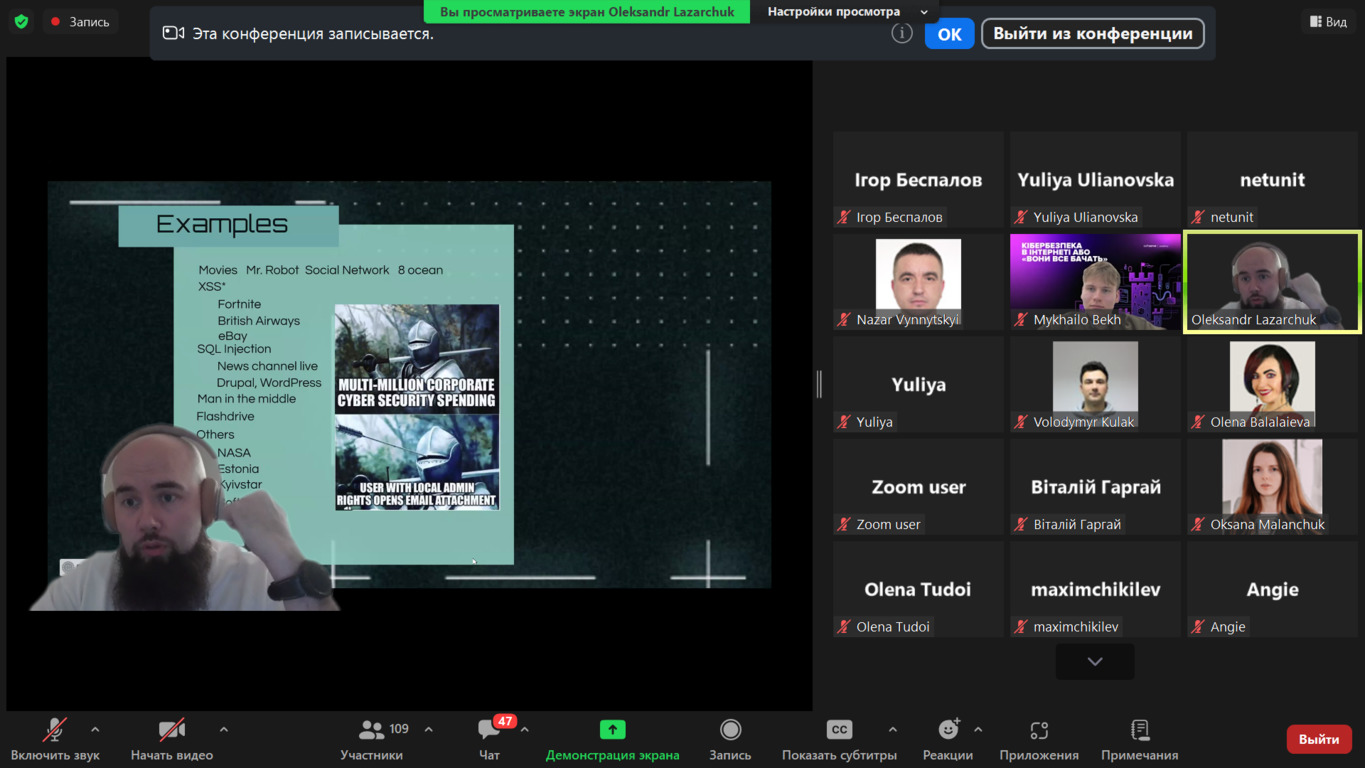Click the cyber security meme image on slide
Image resolution: width=1365 pixels, height=768 pixels.
coord(417,407)
